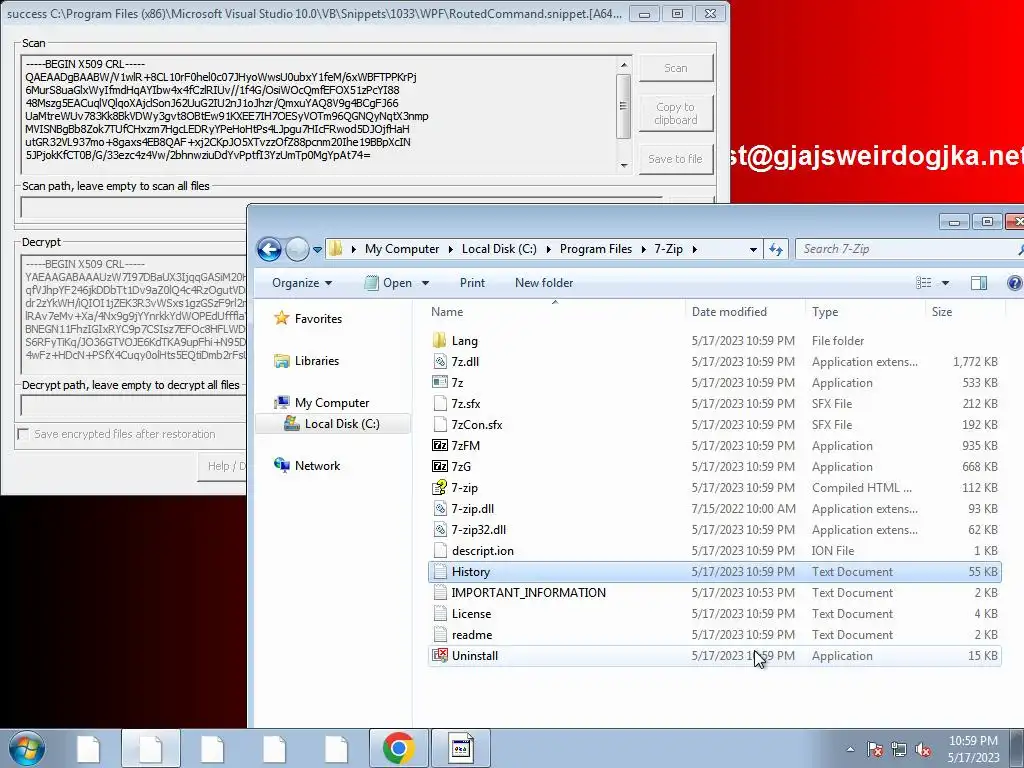Select the 7z.sfx file icon
Viewport: 1024px width, 768px height.
click(x=440, y=404)
